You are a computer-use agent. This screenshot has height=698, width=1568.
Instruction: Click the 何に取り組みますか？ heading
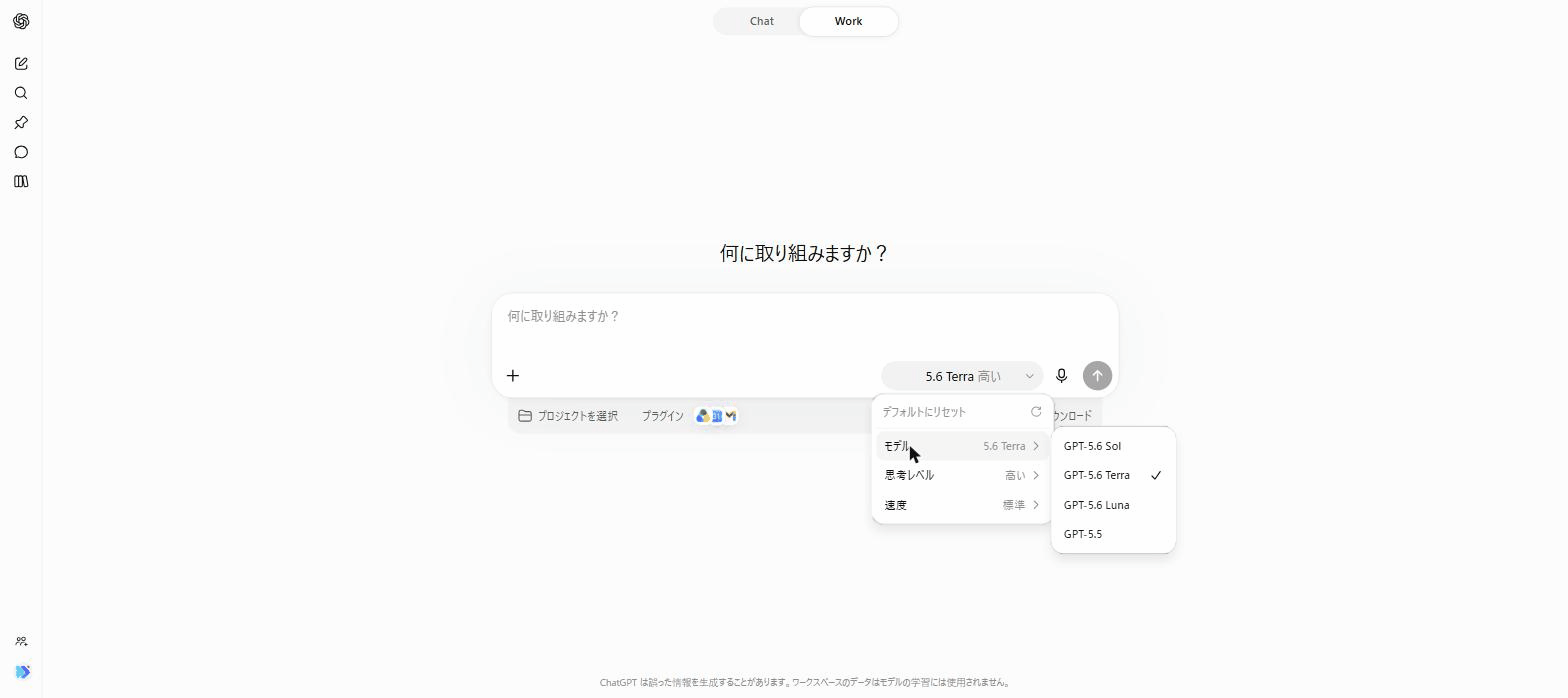tap(804, 253)
